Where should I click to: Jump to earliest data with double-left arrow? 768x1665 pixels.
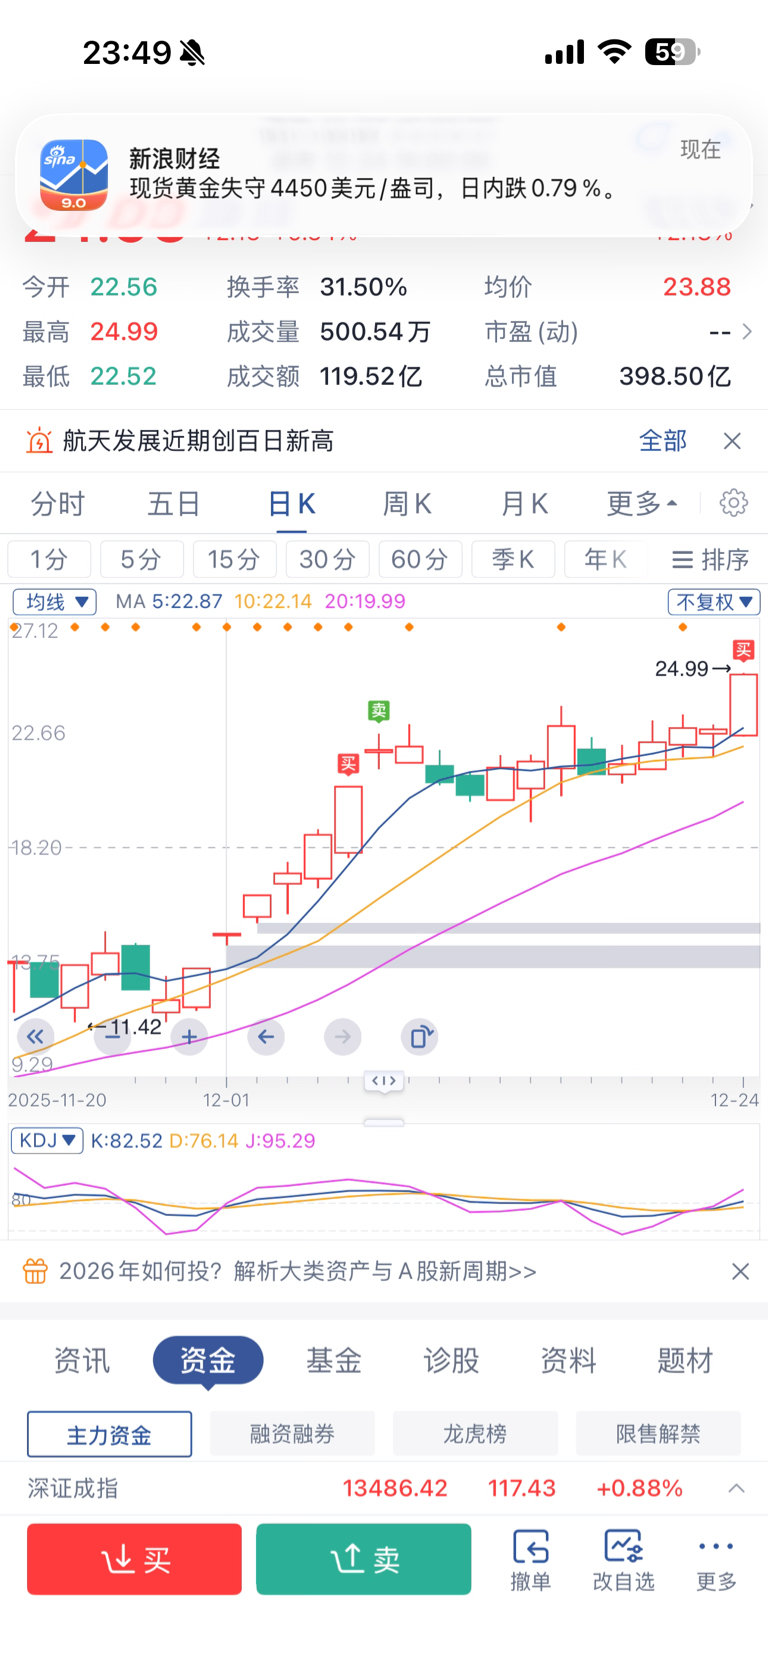35,1037
